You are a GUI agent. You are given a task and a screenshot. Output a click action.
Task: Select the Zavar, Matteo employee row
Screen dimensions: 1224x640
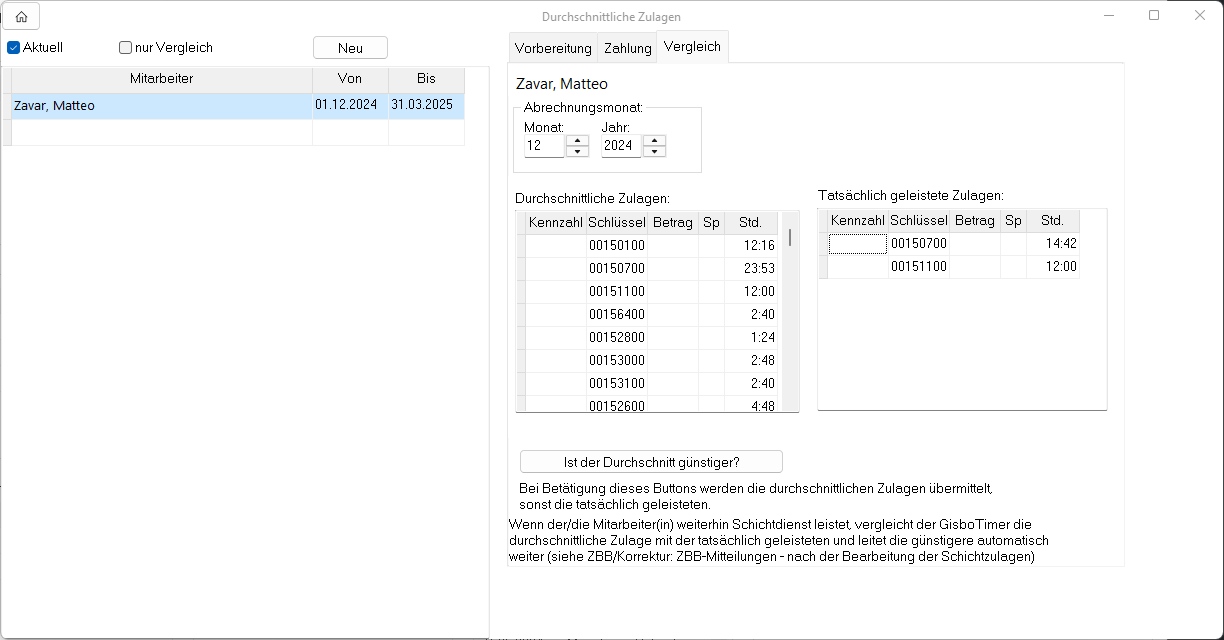point(161,106)
